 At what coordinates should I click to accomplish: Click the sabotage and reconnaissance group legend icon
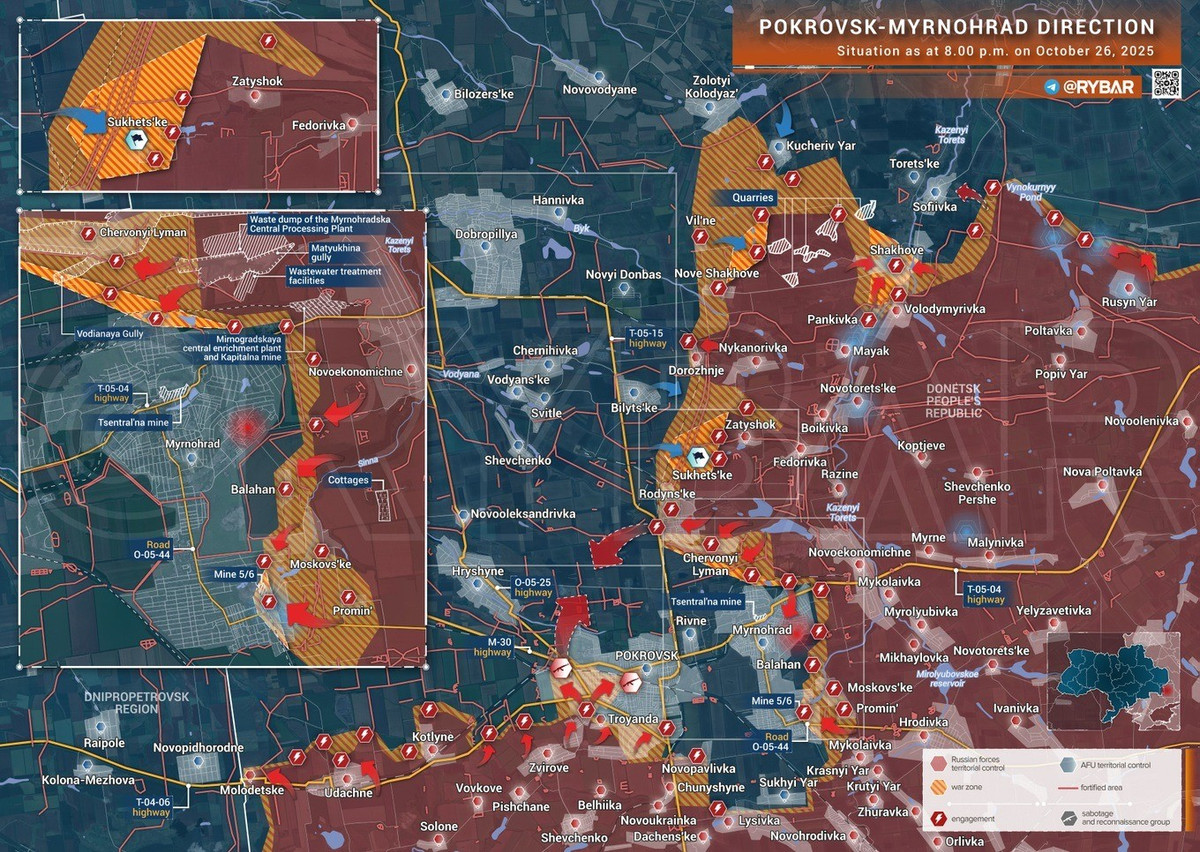click(x=1069, y=819)
